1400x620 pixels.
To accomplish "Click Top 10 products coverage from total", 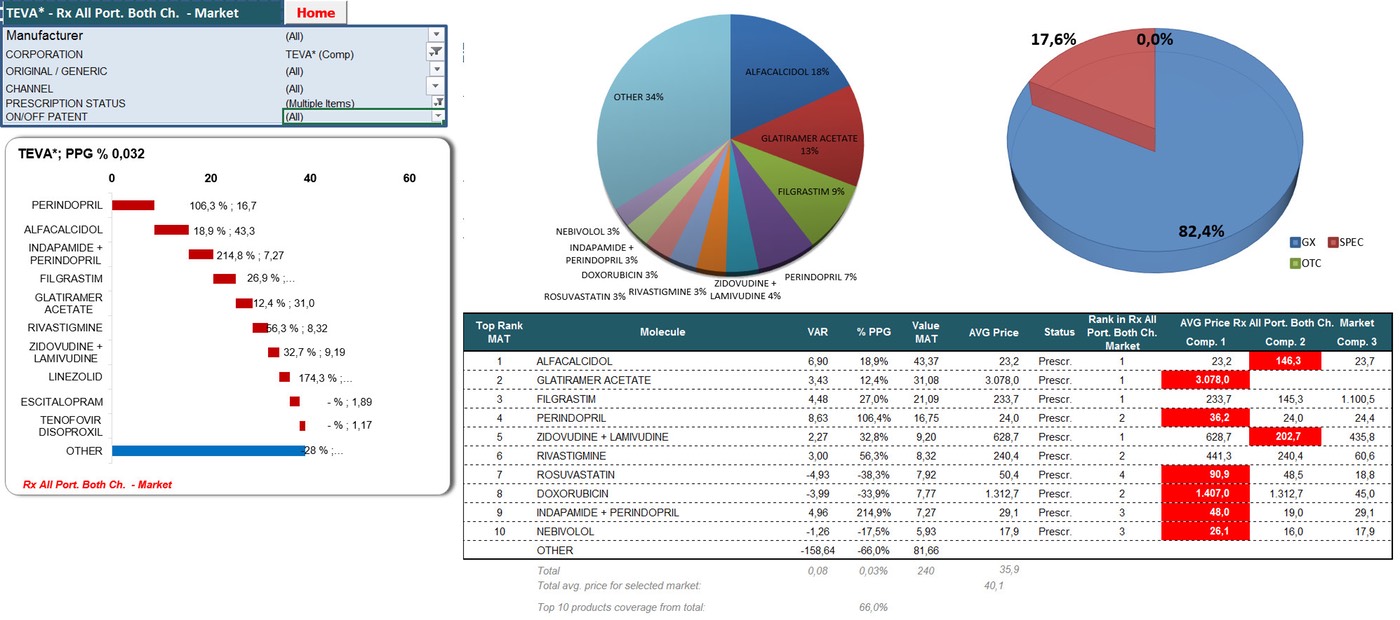I will 621,607.
